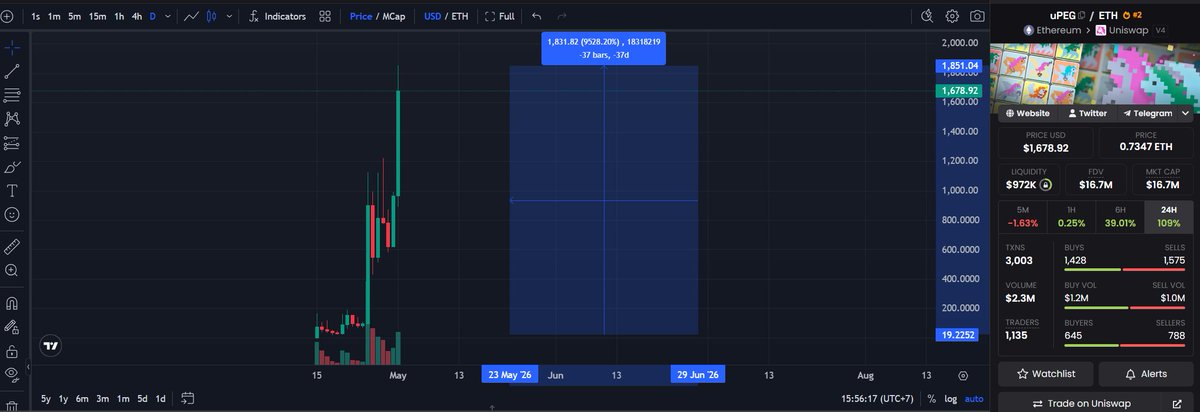This screenshot has width=1200, height=412.
Task: Click the add-symbol plus circle icon
Action: pyautogui.click(x=8, y=17)
